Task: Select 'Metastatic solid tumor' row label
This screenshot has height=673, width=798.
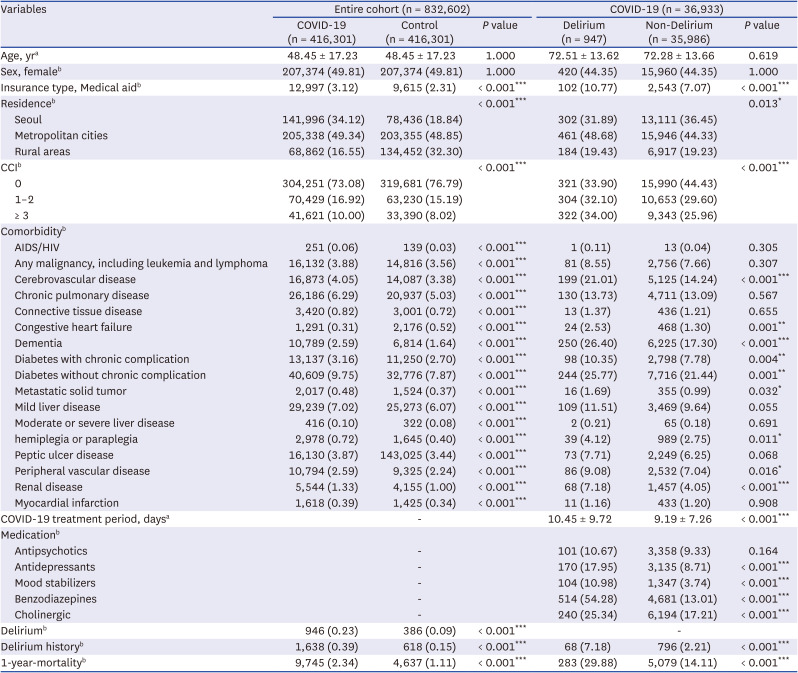Action: (x=70, y=391)
